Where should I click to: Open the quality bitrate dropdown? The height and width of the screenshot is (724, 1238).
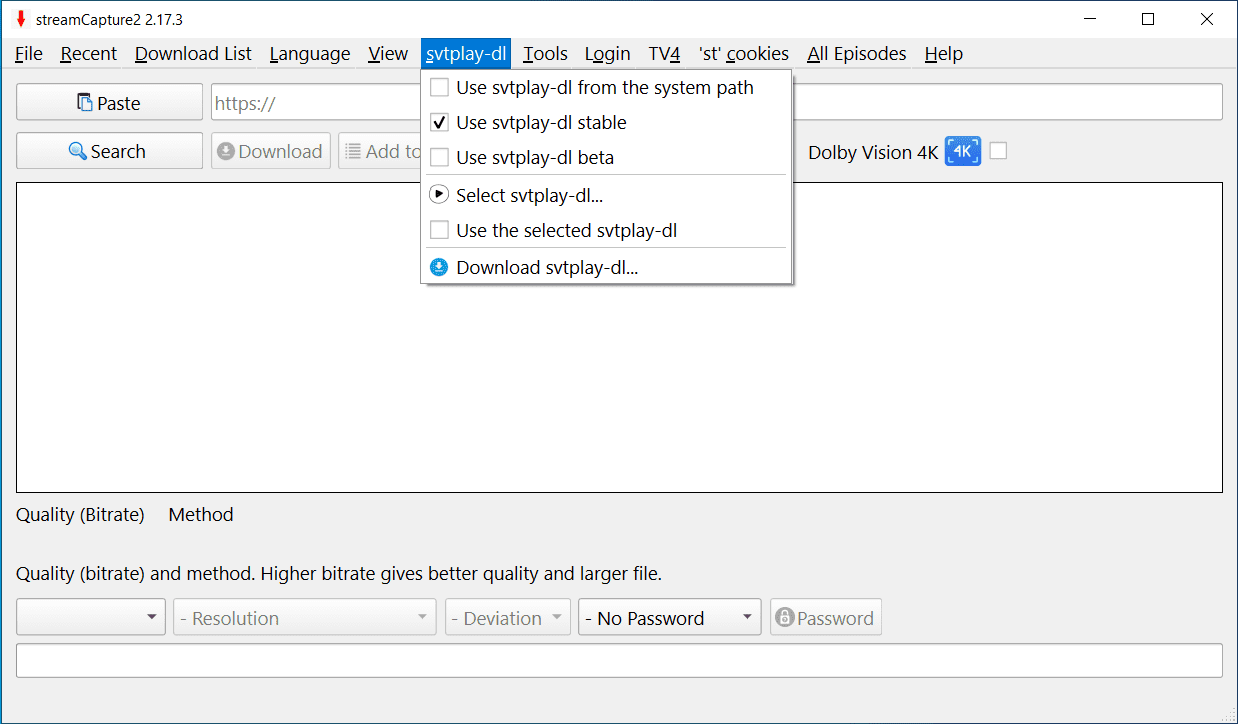pos(91,617)
